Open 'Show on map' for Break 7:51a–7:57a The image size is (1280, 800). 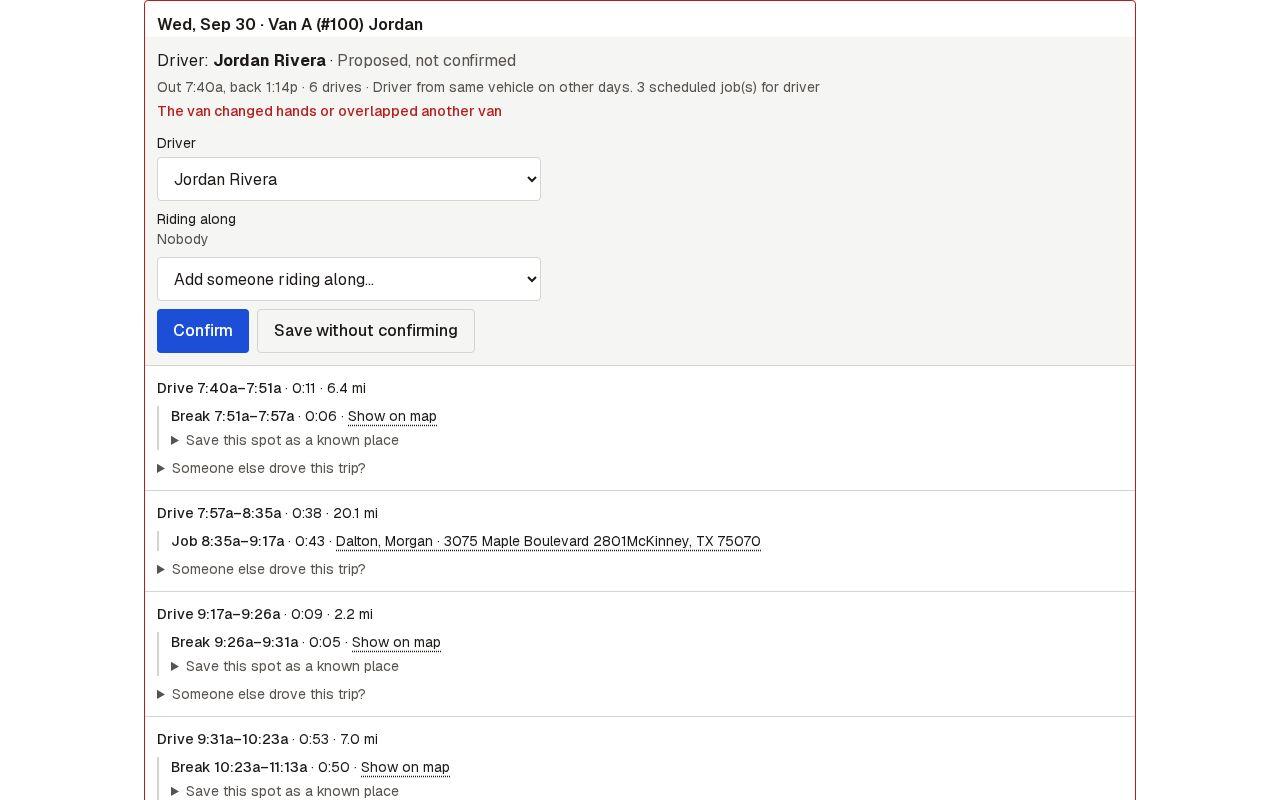click(392, 416)
